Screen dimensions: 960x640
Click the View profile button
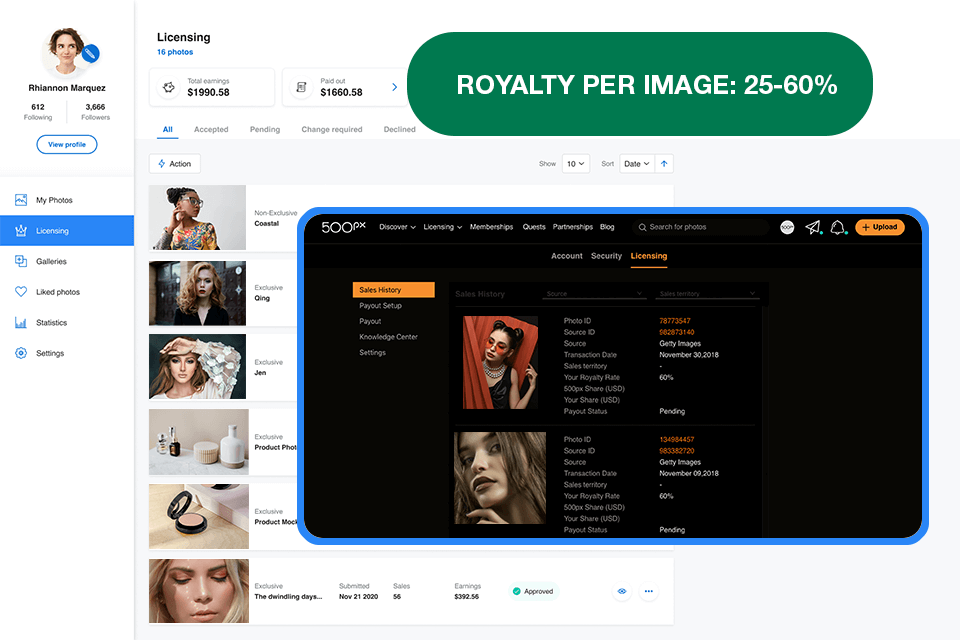point(67,145)
